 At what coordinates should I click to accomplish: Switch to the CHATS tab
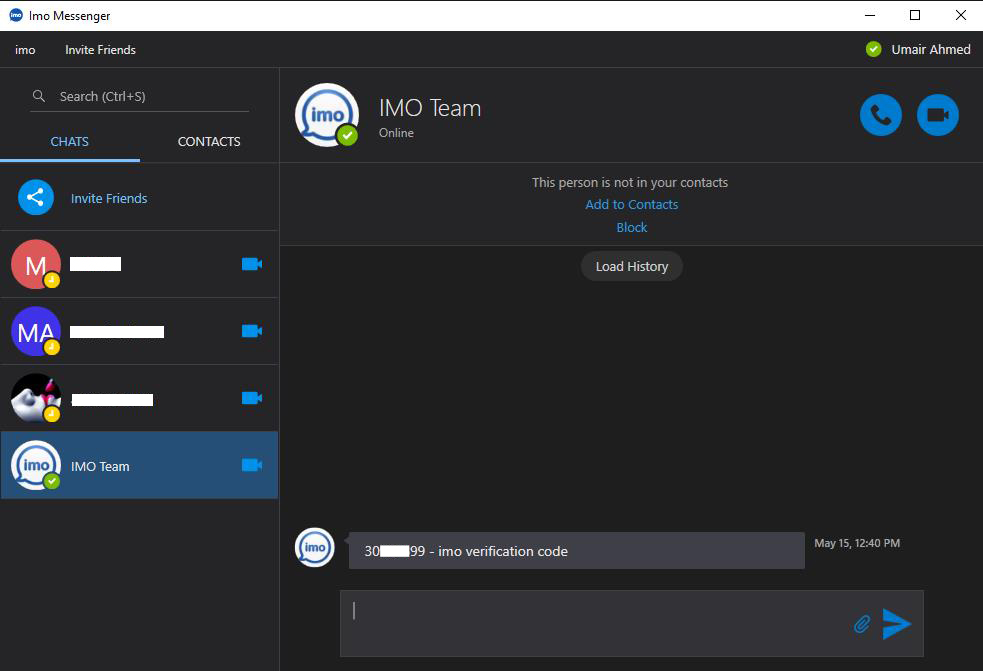click(70, 142)
